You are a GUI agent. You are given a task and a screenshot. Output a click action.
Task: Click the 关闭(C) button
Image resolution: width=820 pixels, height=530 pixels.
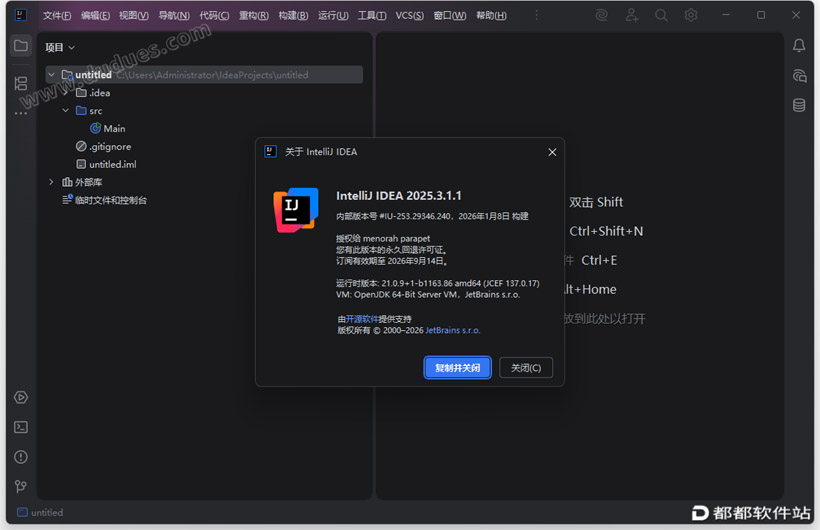click(x=526, y=368)
